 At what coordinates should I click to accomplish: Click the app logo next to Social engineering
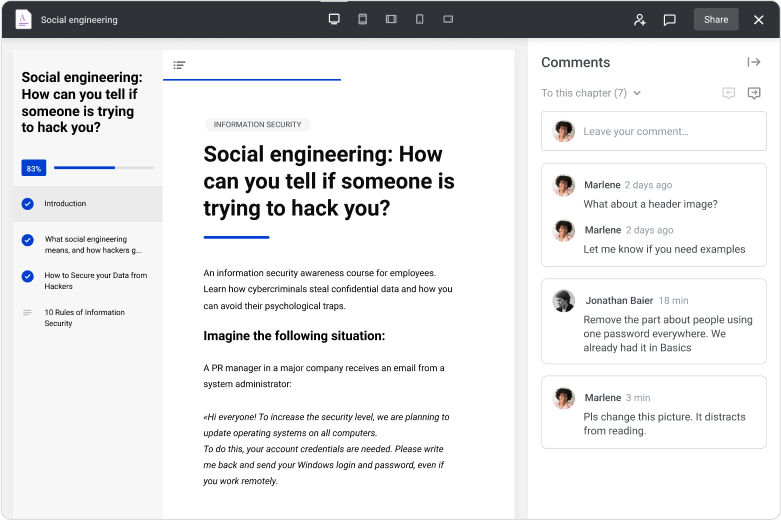[23, 19]
